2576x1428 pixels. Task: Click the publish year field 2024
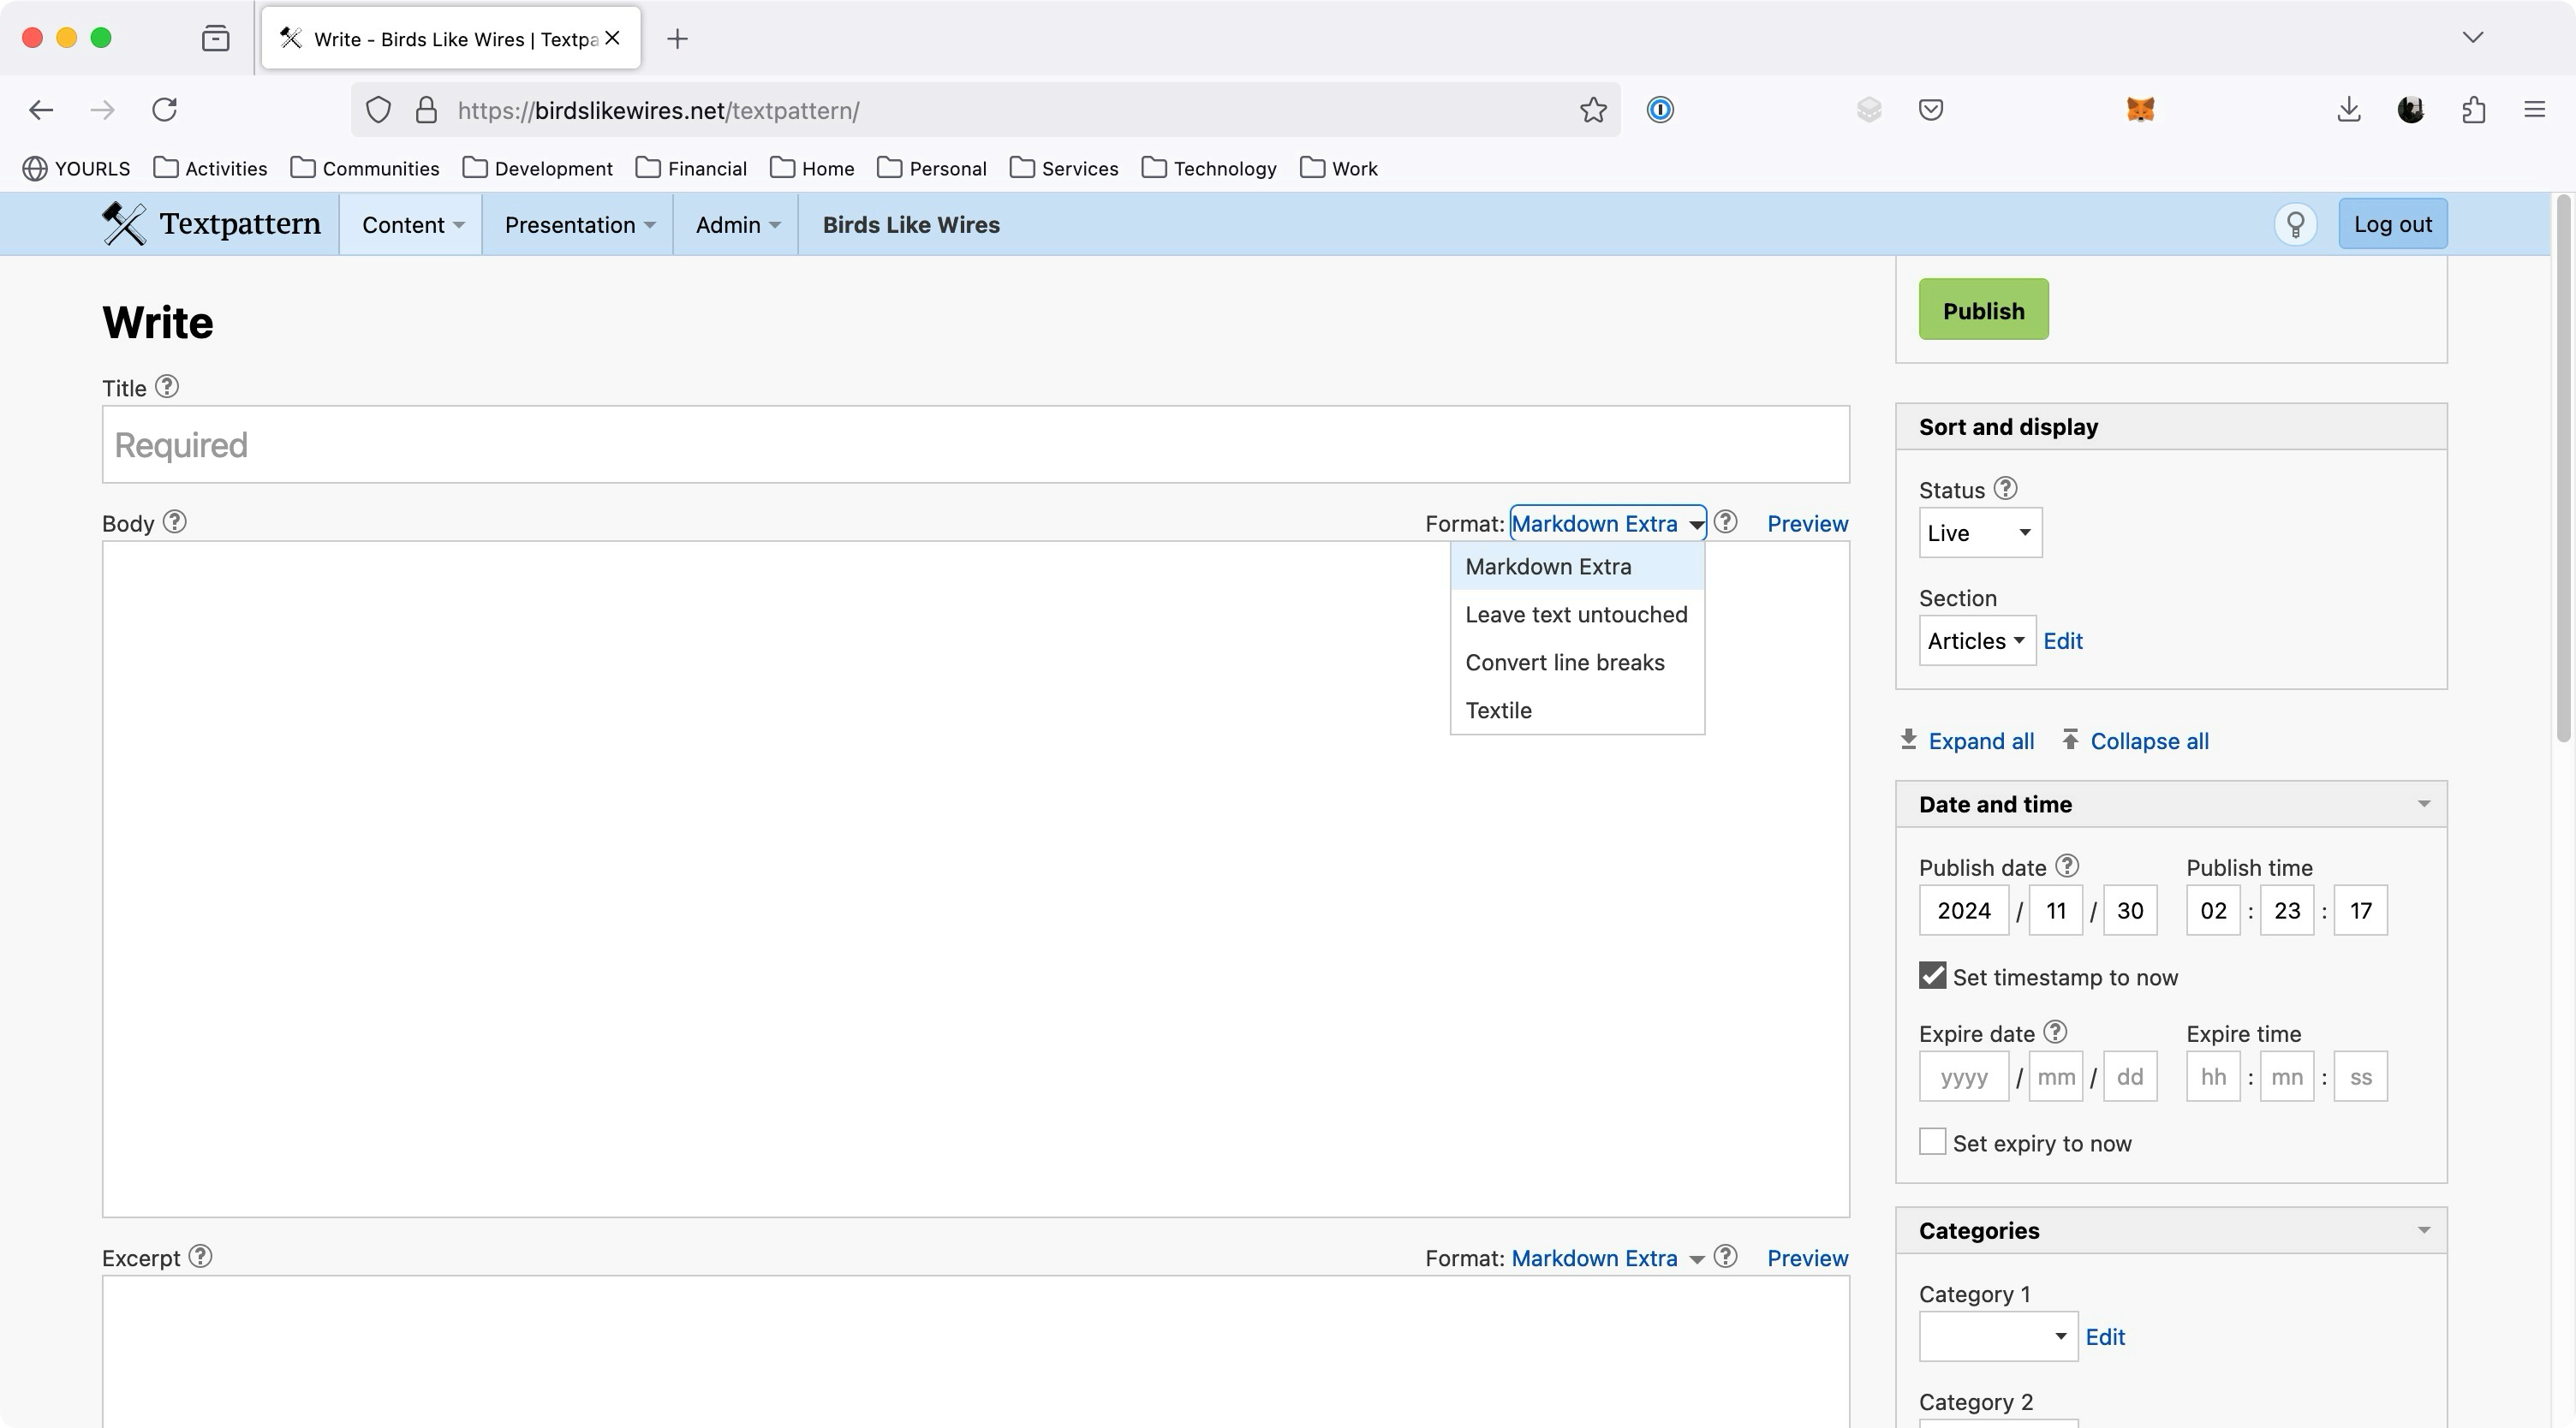1963,910
